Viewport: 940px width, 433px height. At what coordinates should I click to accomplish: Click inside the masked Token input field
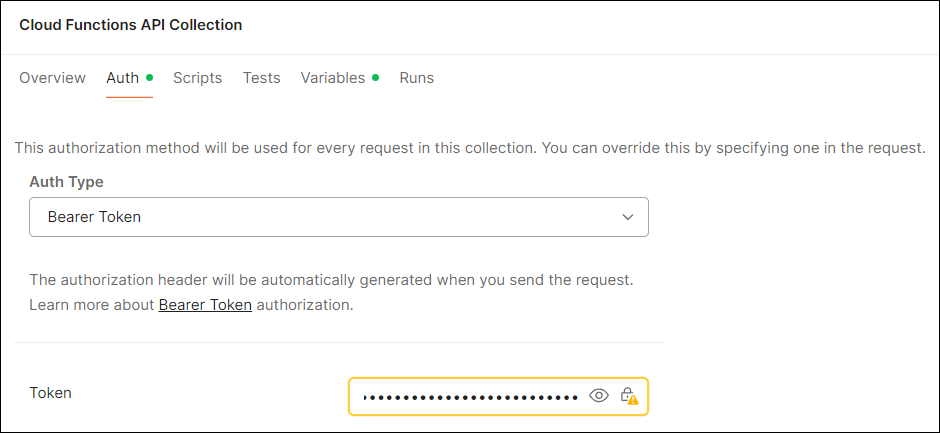click(x=470, y=396)
